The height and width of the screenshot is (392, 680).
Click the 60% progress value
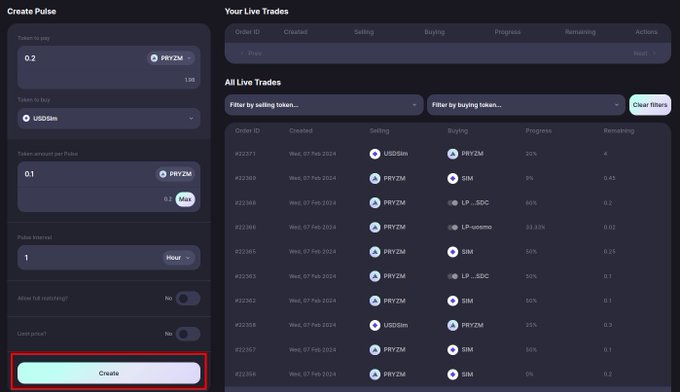coord(531,203)
